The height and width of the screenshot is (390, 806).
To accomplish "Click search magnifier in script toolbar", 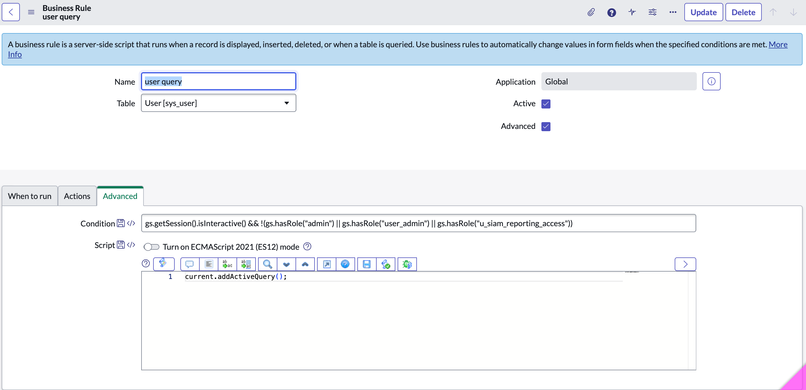I will click(267, 264).
